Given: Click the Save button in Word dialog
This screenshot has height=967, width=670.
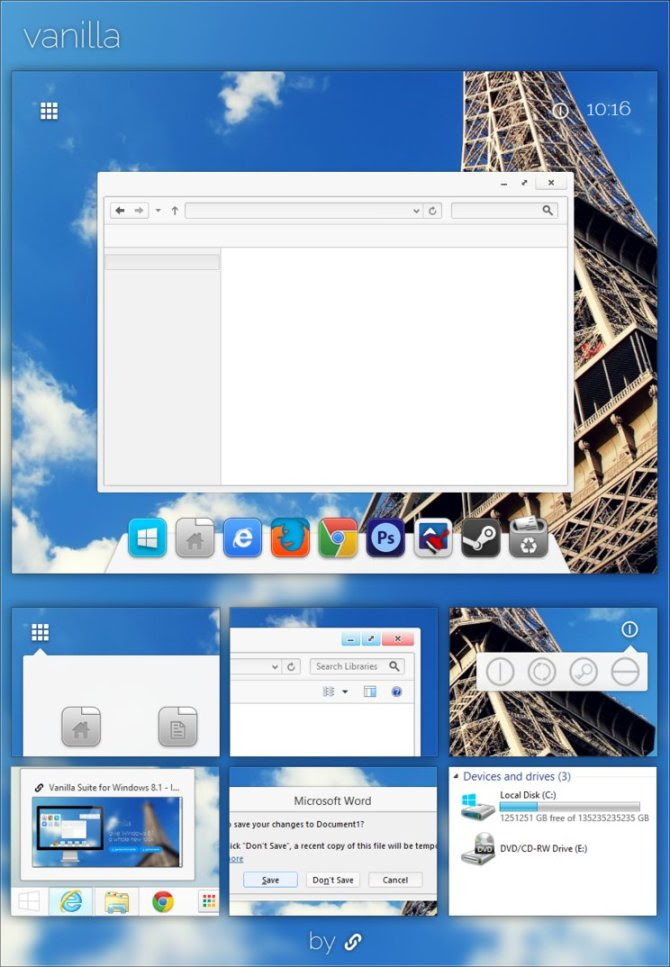Looking at the screenshot, I should 270,880.
